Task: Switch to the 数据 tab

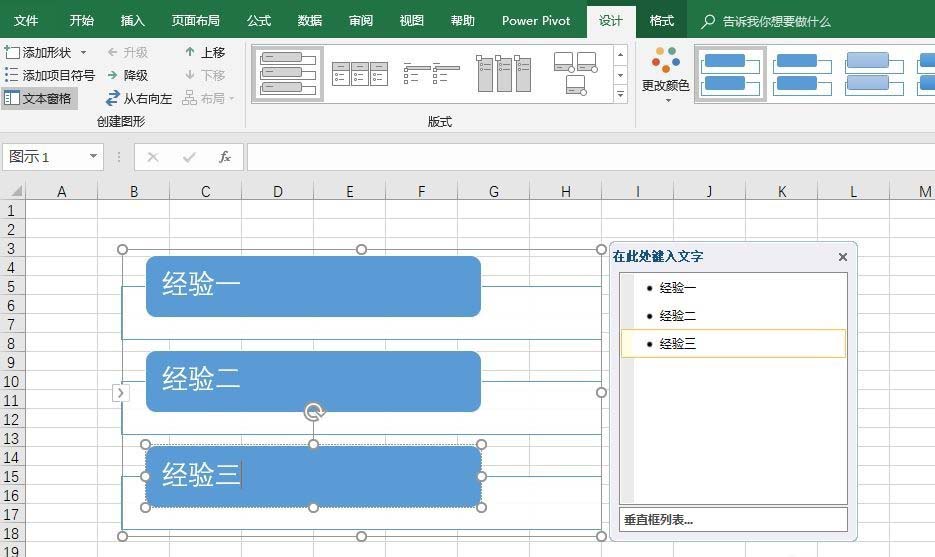Action: click(x=310, y=21)
